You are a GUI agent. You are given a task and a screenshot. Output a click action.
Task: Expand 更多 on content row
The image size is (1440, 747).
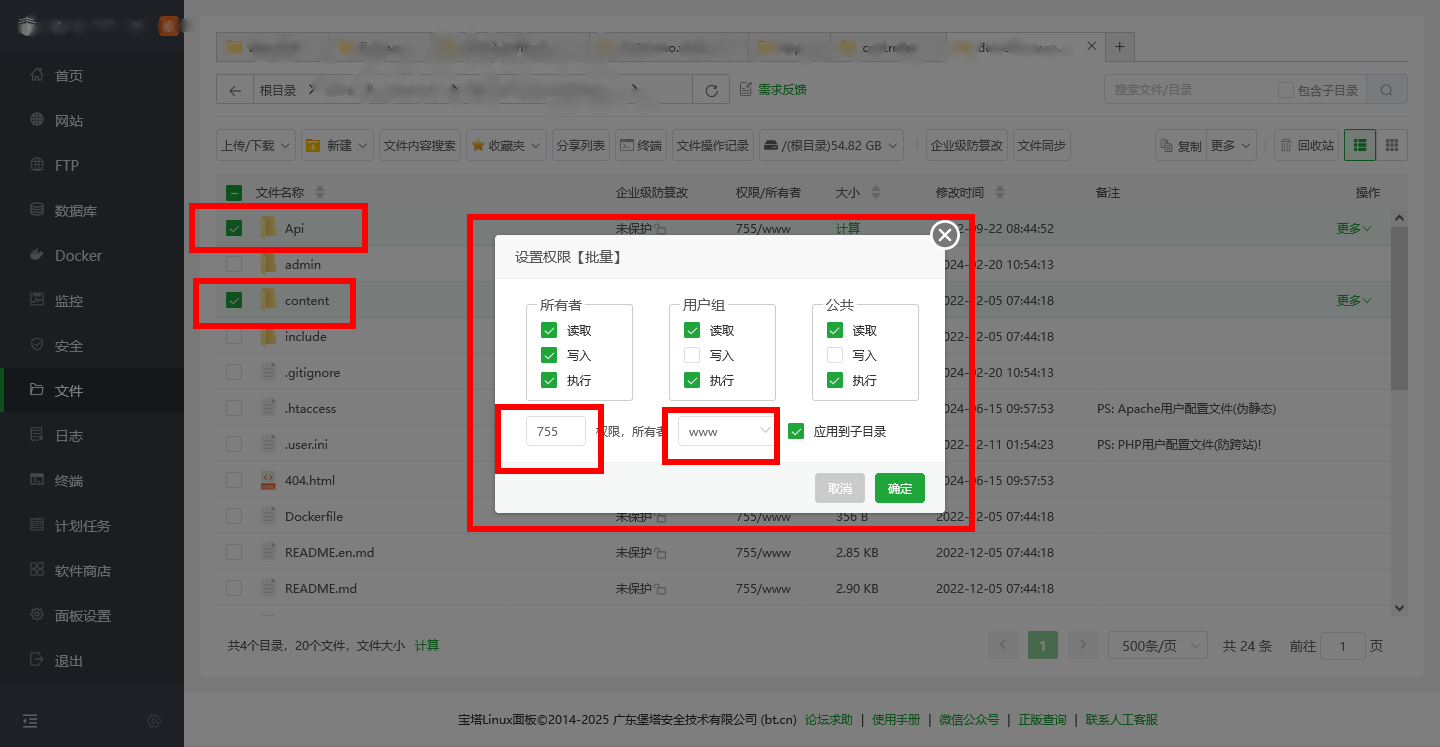click(x=1354, y=300)
